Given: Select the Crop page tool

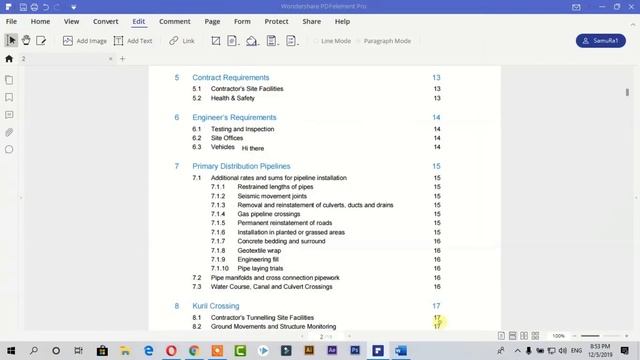Looking at the screenshot, I should coord(216,41).
